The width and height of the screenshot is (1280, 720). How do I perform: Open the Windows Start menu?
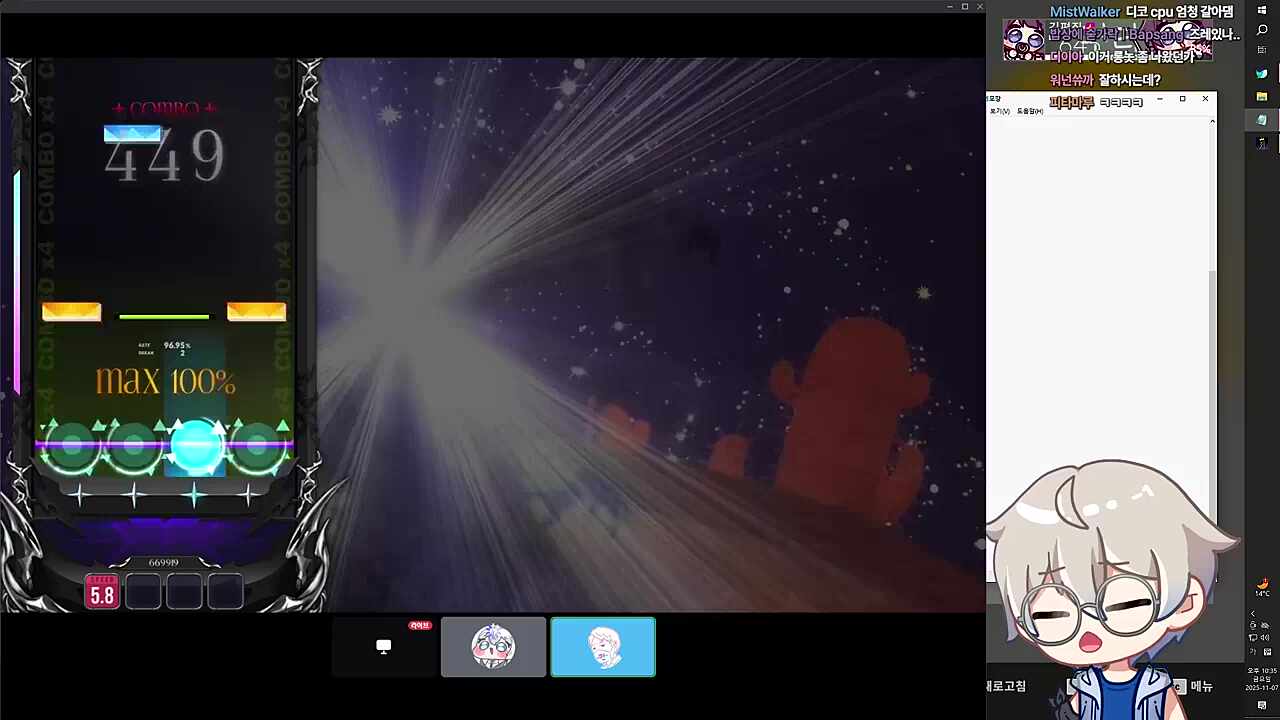[1262, 10]
